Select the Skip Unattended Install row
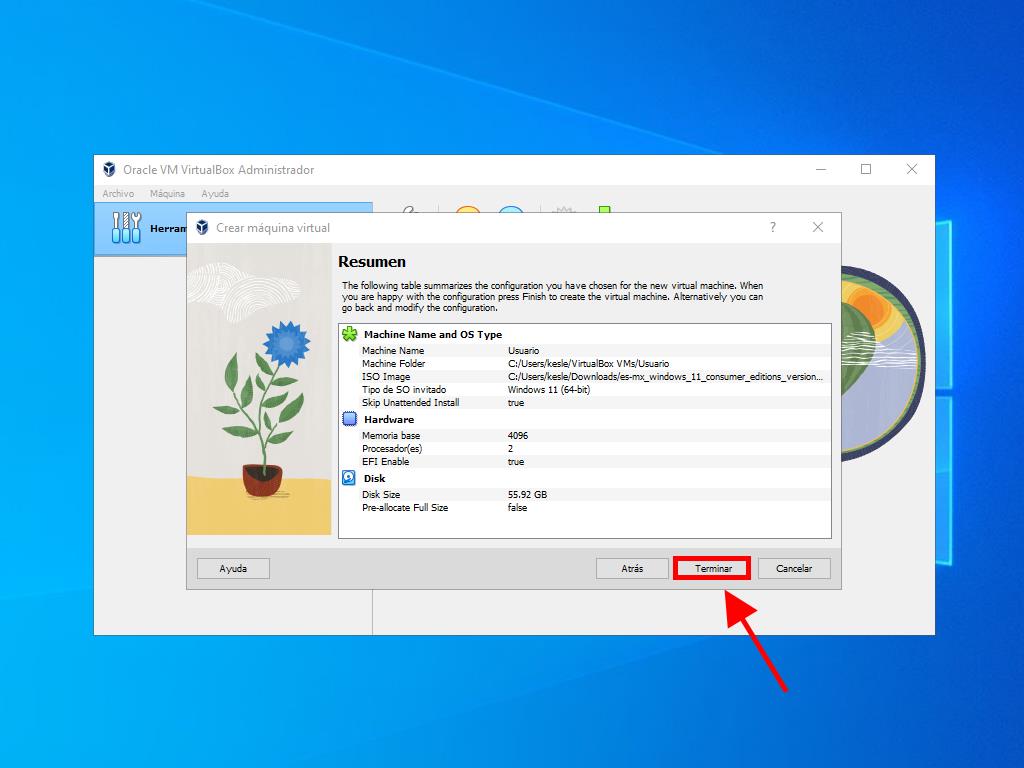 590,403
